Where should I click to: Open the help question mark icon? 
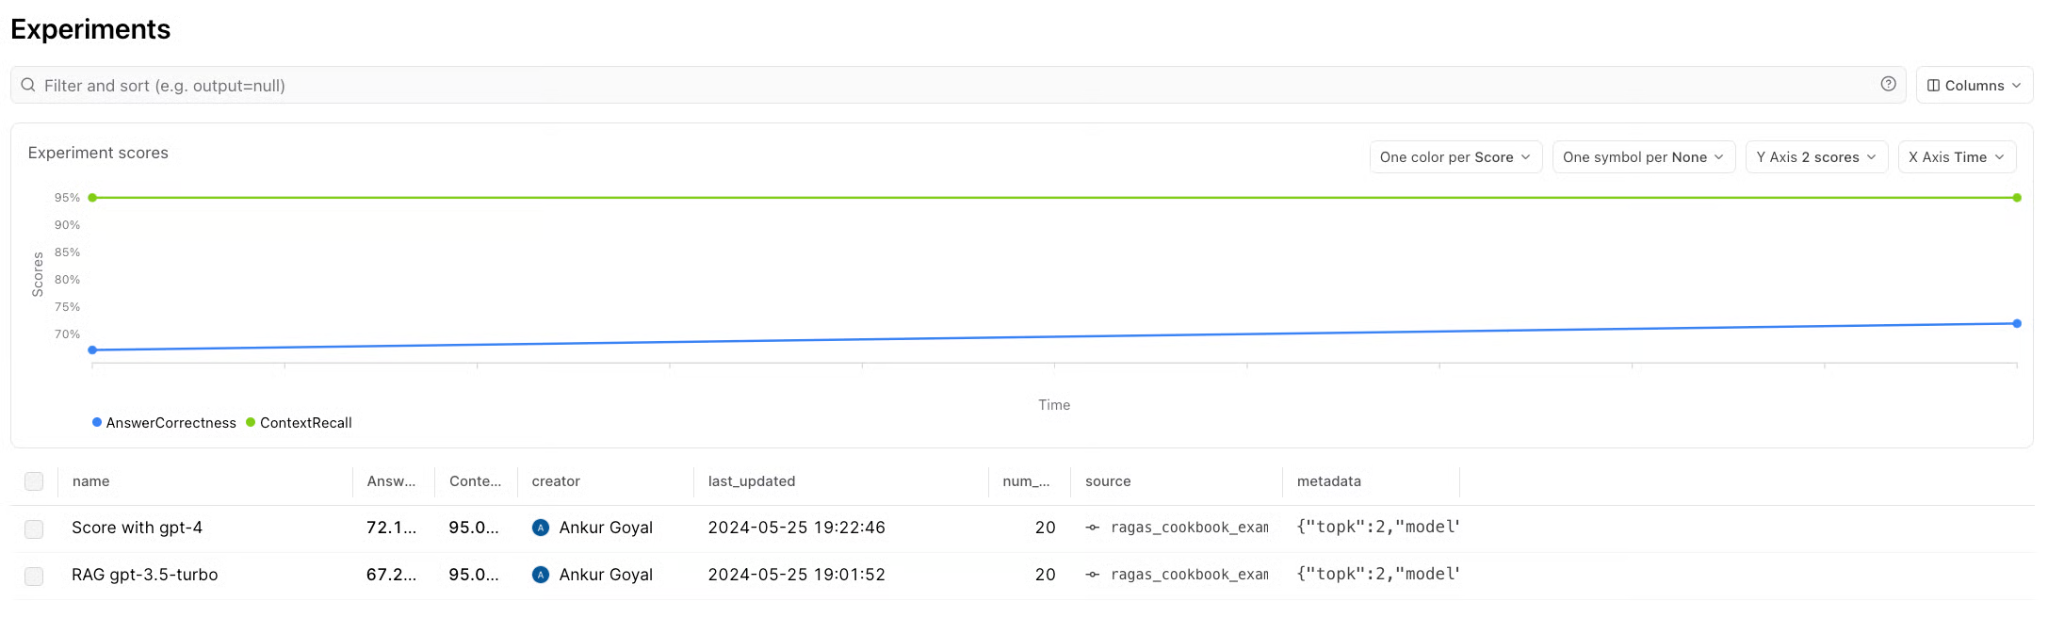tap(1888, 84)
